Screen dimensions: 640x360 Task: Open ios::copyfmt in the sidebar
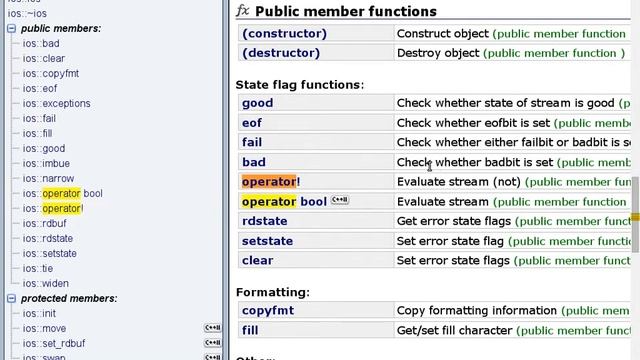coord(51,73)
